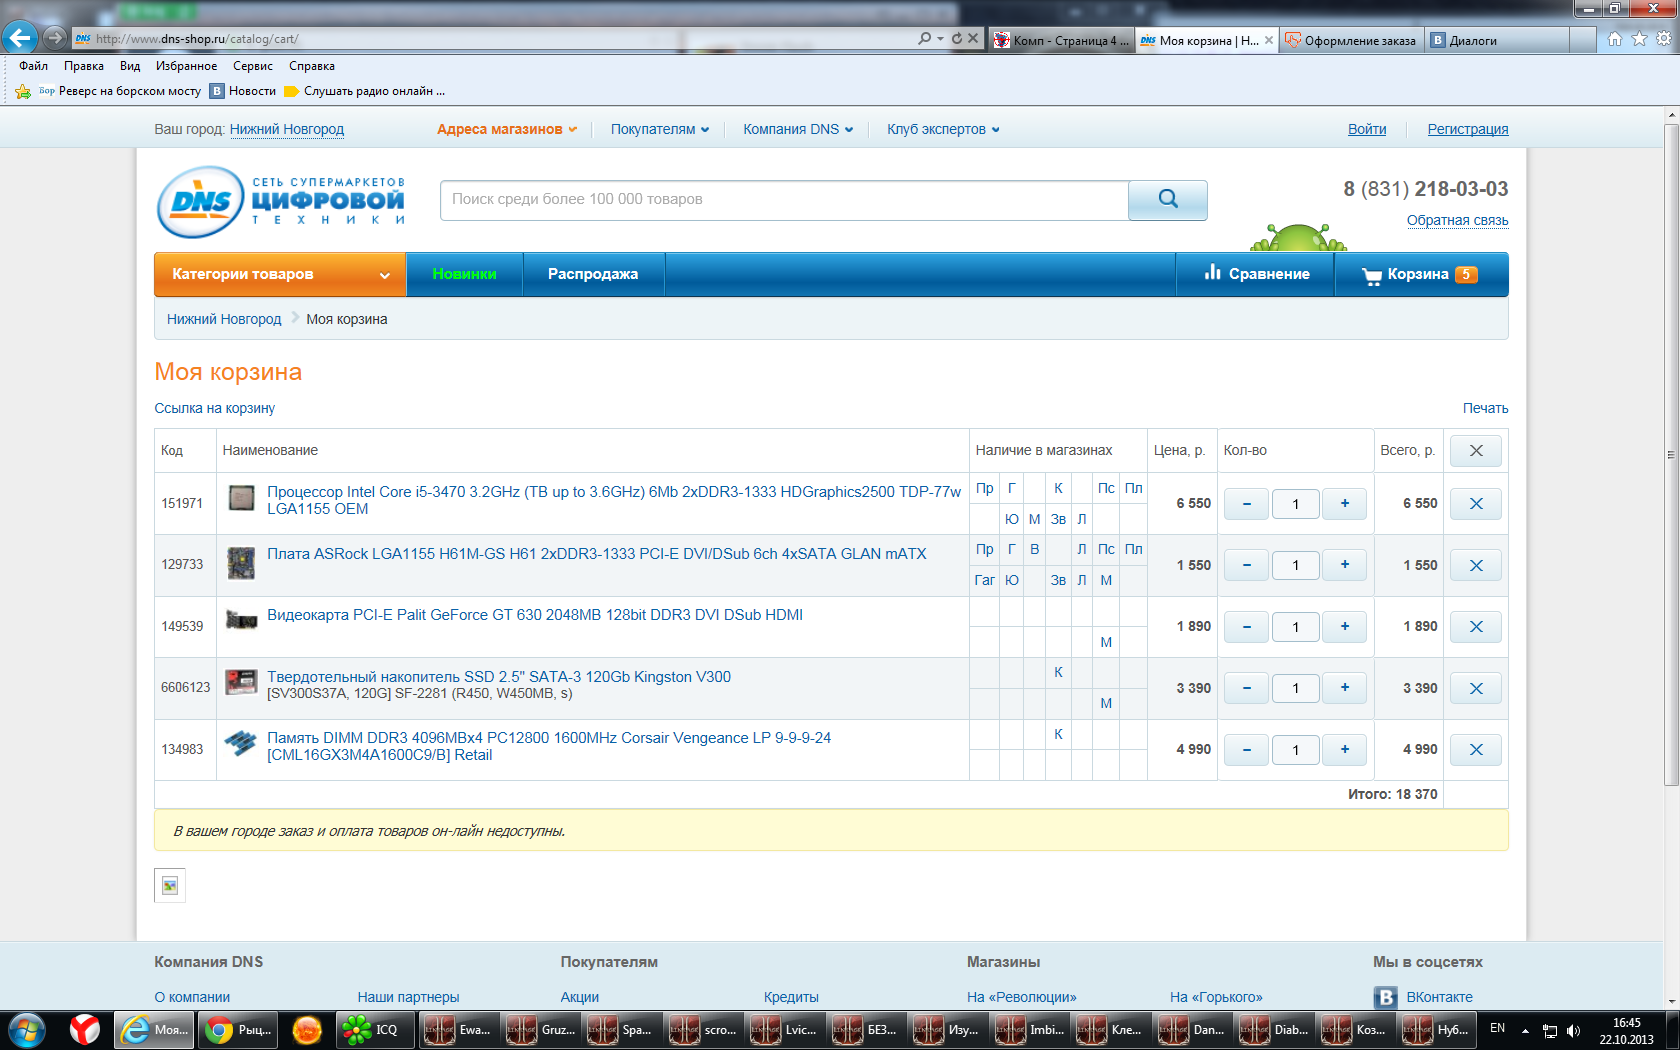The width and height of the screenshot is (1680, 1050).
Task: Open Сравнение page
Action: coord(1256,275)
